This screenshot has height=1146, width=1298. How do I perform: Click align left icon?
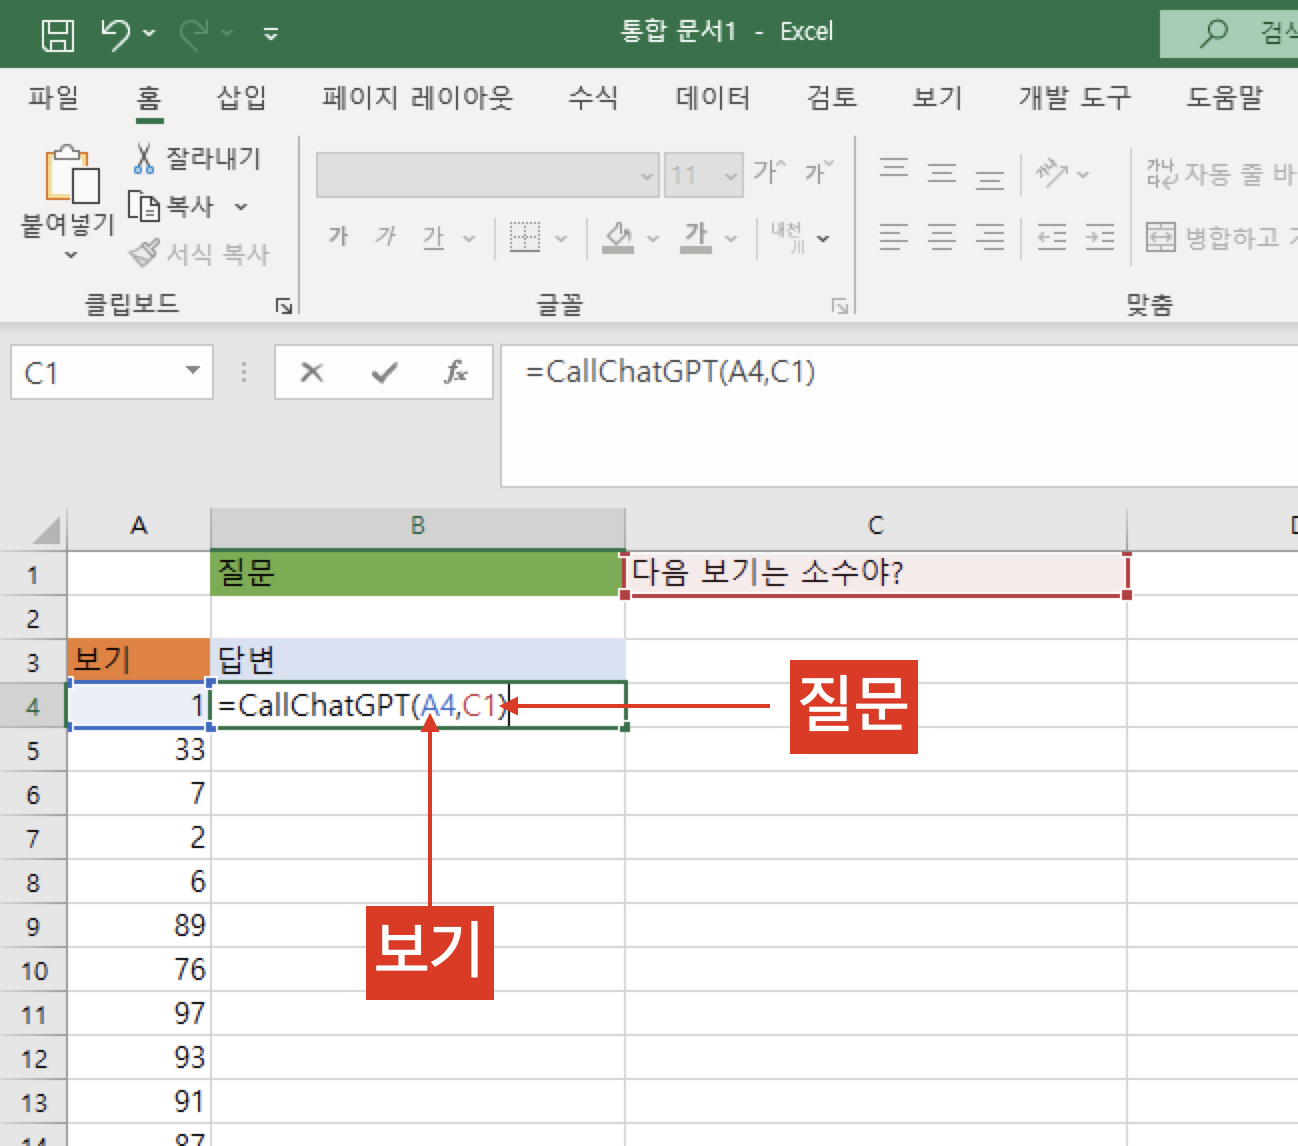pyautogui.click(x=894, y=237)
